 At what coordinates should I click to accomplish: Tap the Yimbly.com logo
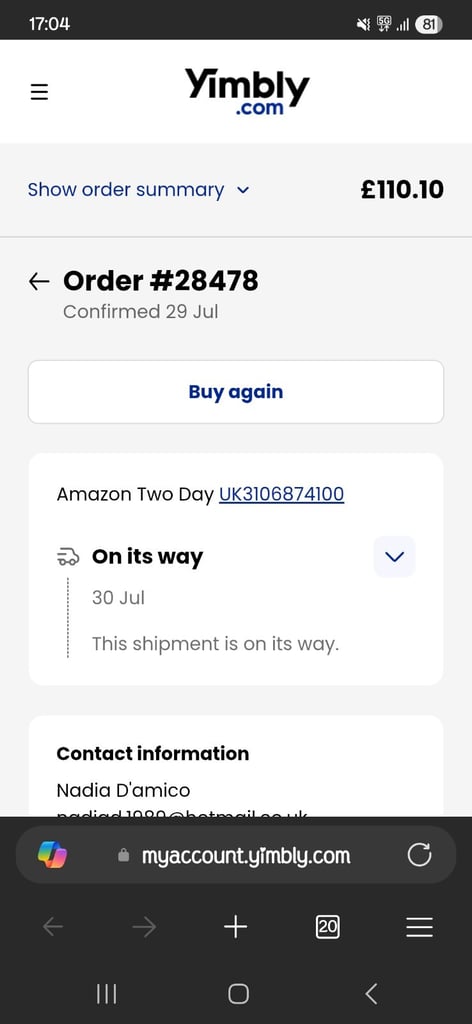247,92
